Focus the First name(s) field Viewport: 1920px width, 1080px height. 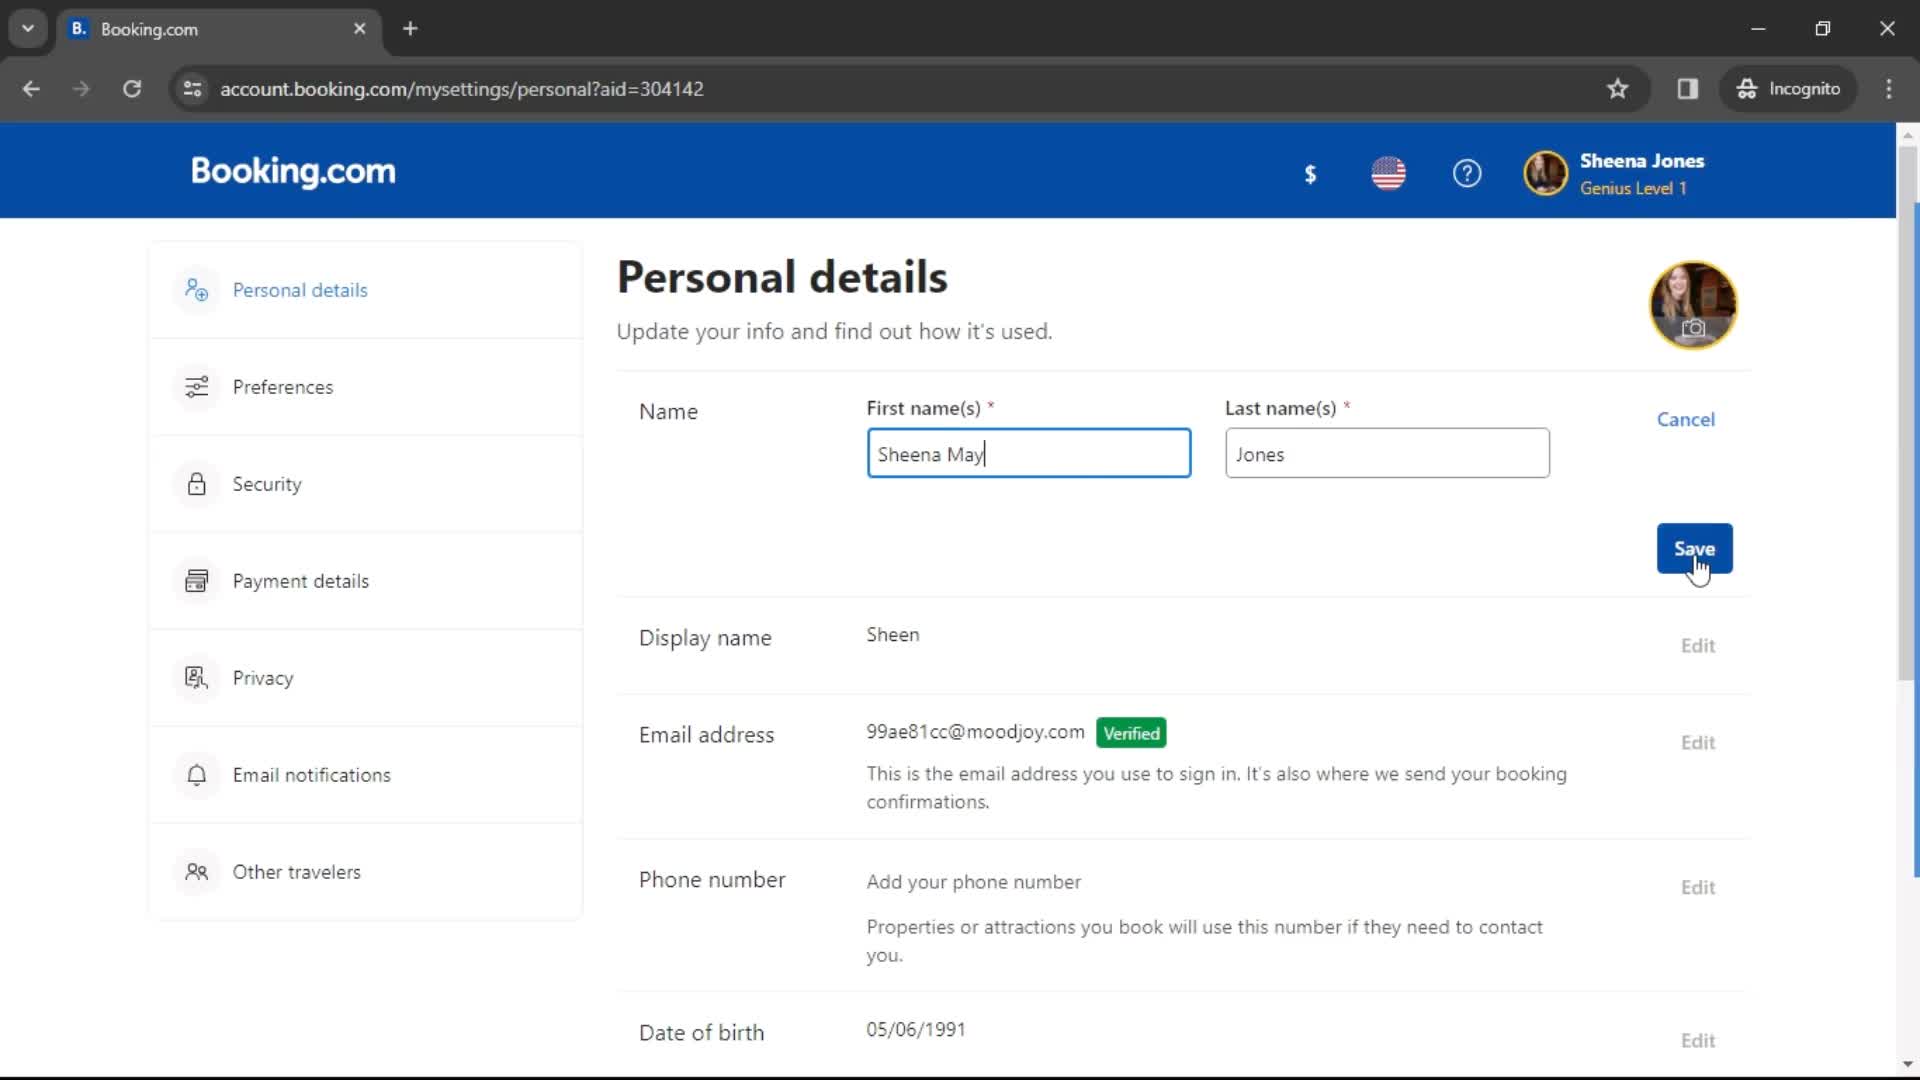pyautogui.click(x=1028, y=454)
